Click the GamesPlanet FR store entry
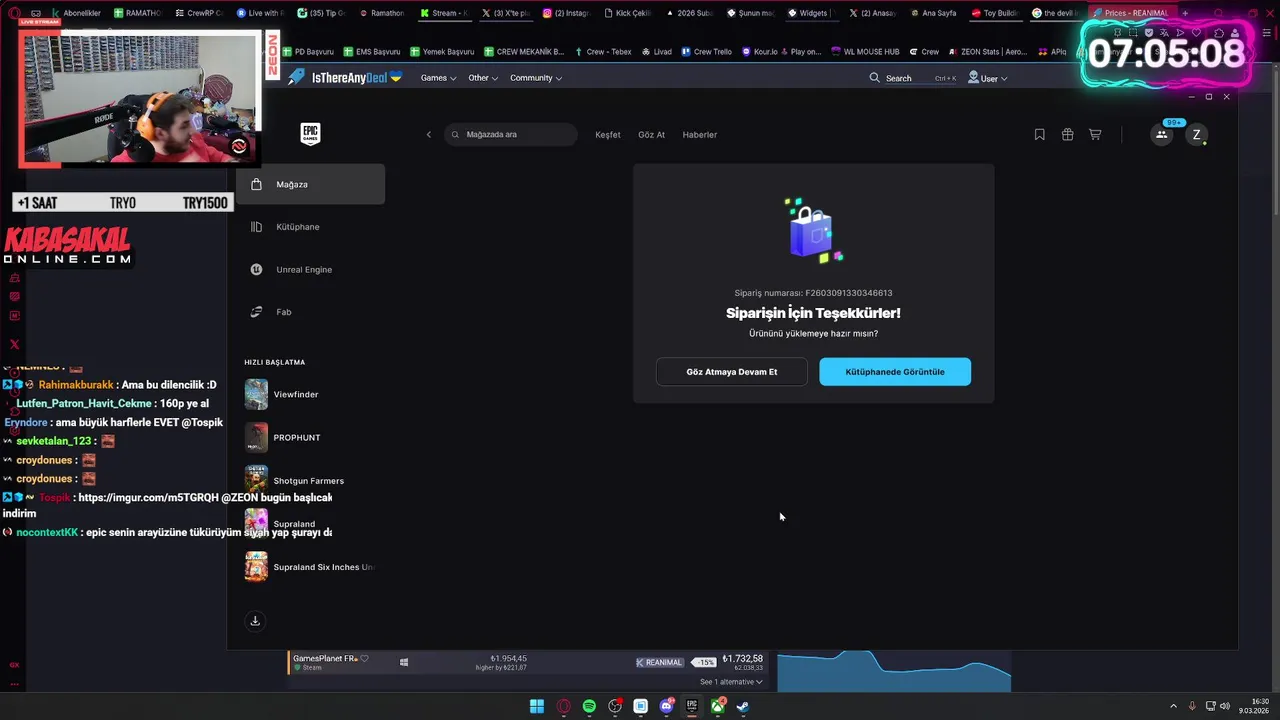Viewport: 1280px width, 720px height. [x=325, y=659]
